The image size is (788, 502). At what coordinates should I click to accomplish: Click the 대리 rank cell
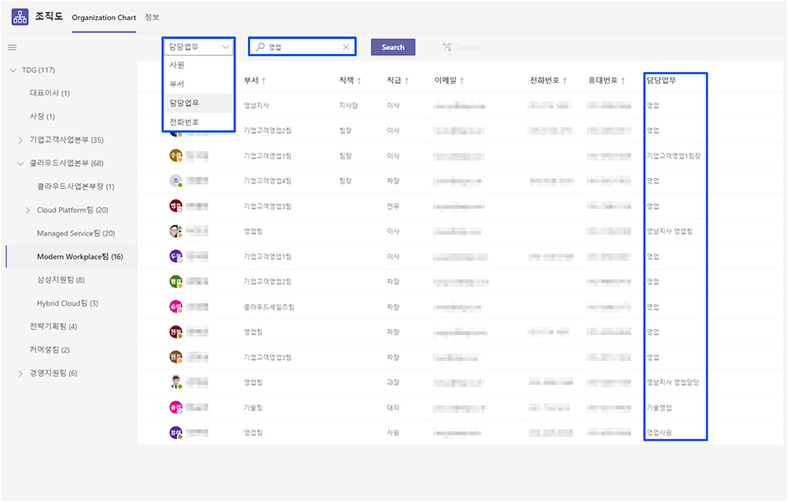[393, 408]
